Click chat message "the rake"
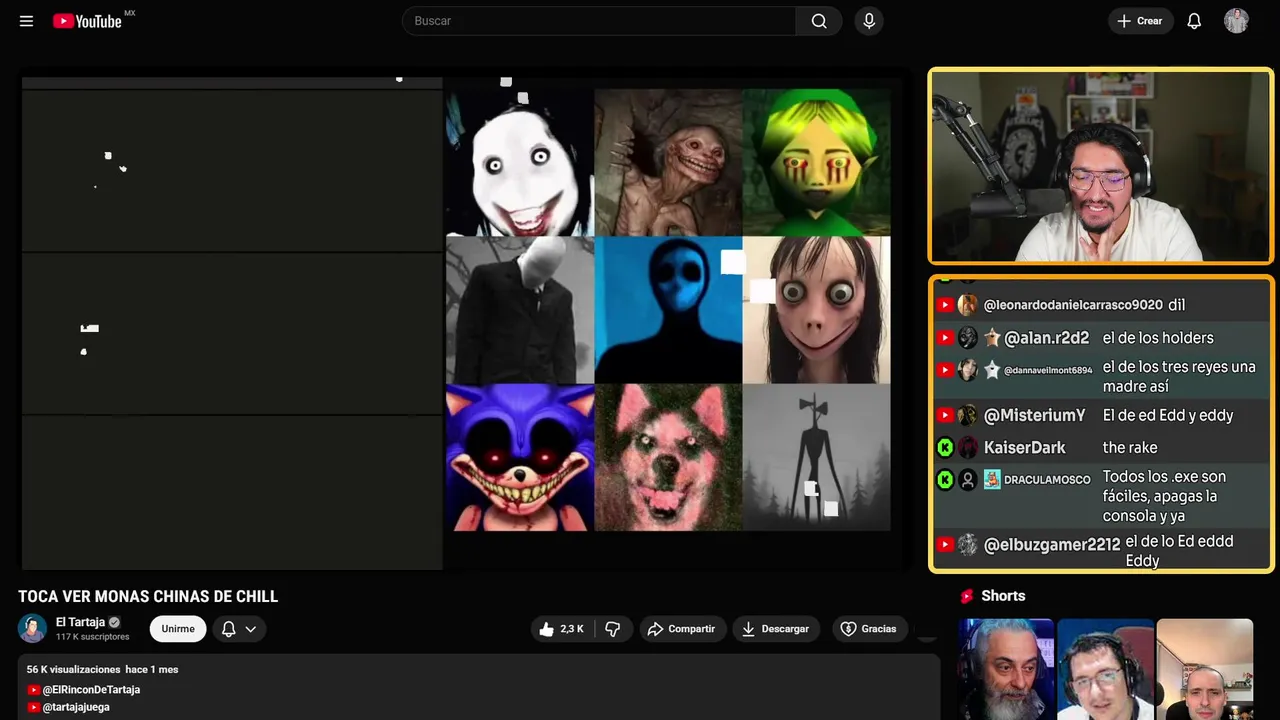Viewport: 1280px width, 720px height. (x=1130, y=447)
